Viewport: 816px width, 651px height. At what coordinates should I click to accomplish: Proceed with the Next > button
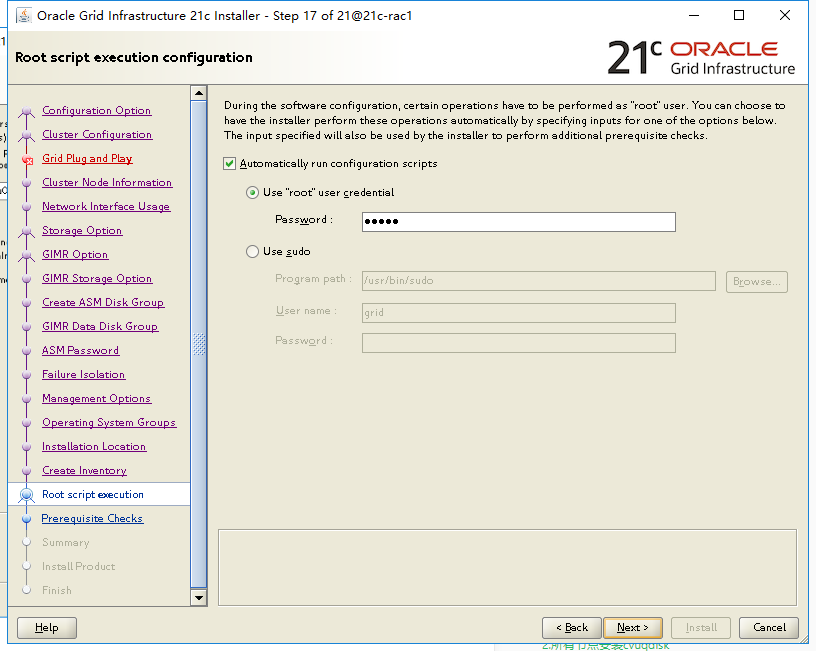click(x=633, y=628)
